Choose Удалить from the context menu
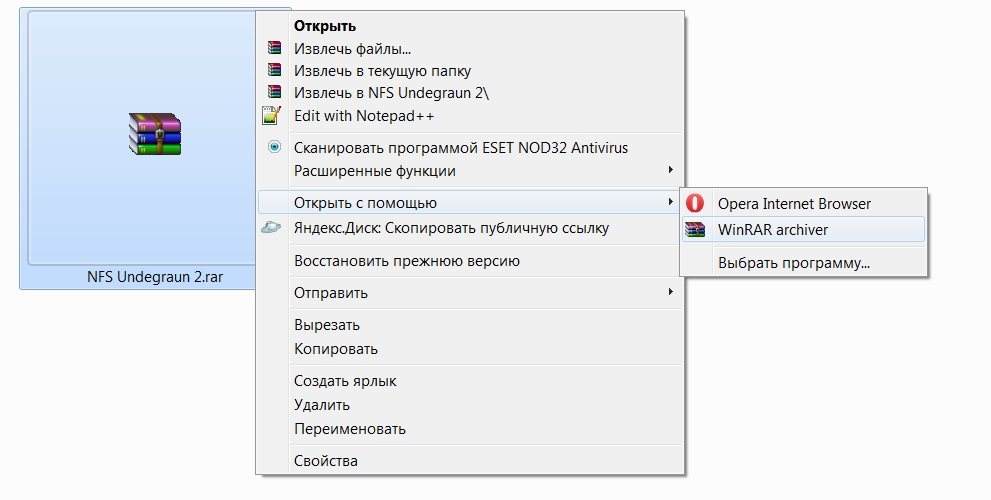Viewport: 991px width, 500px height. [471, 405]
